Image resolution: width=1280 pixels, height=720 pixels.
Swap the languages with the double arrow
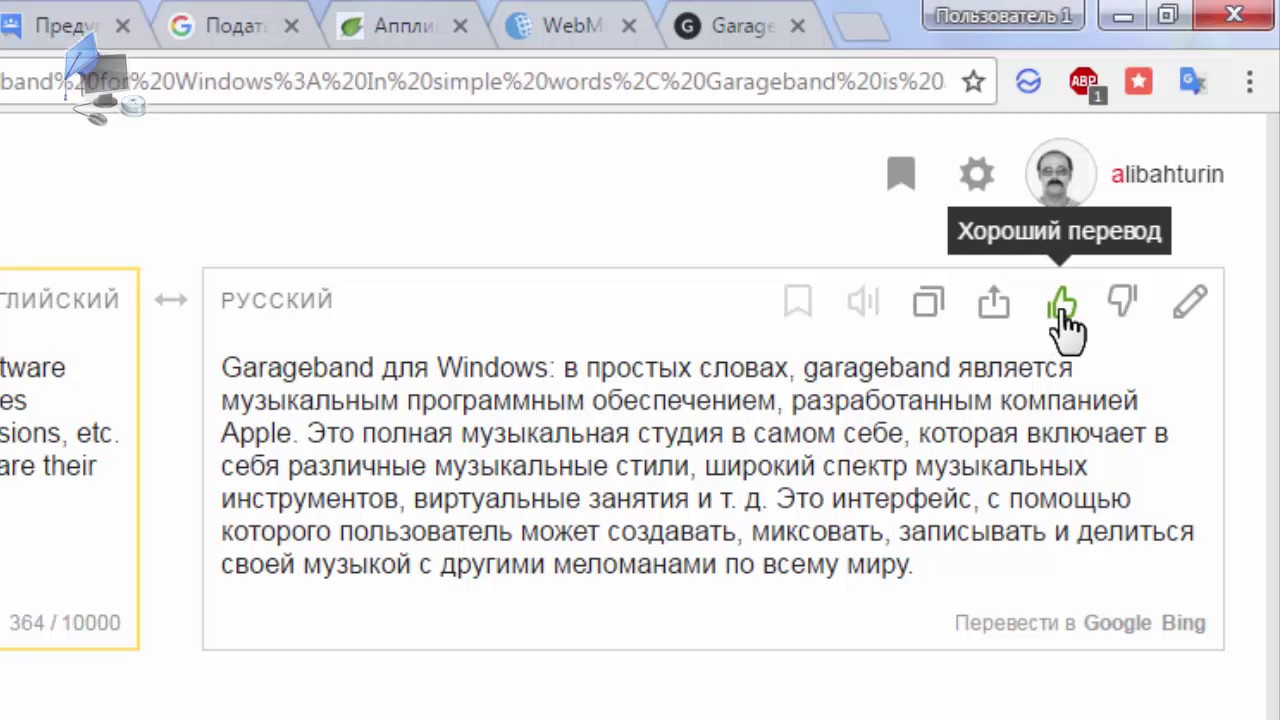click(x=171, y=300)
